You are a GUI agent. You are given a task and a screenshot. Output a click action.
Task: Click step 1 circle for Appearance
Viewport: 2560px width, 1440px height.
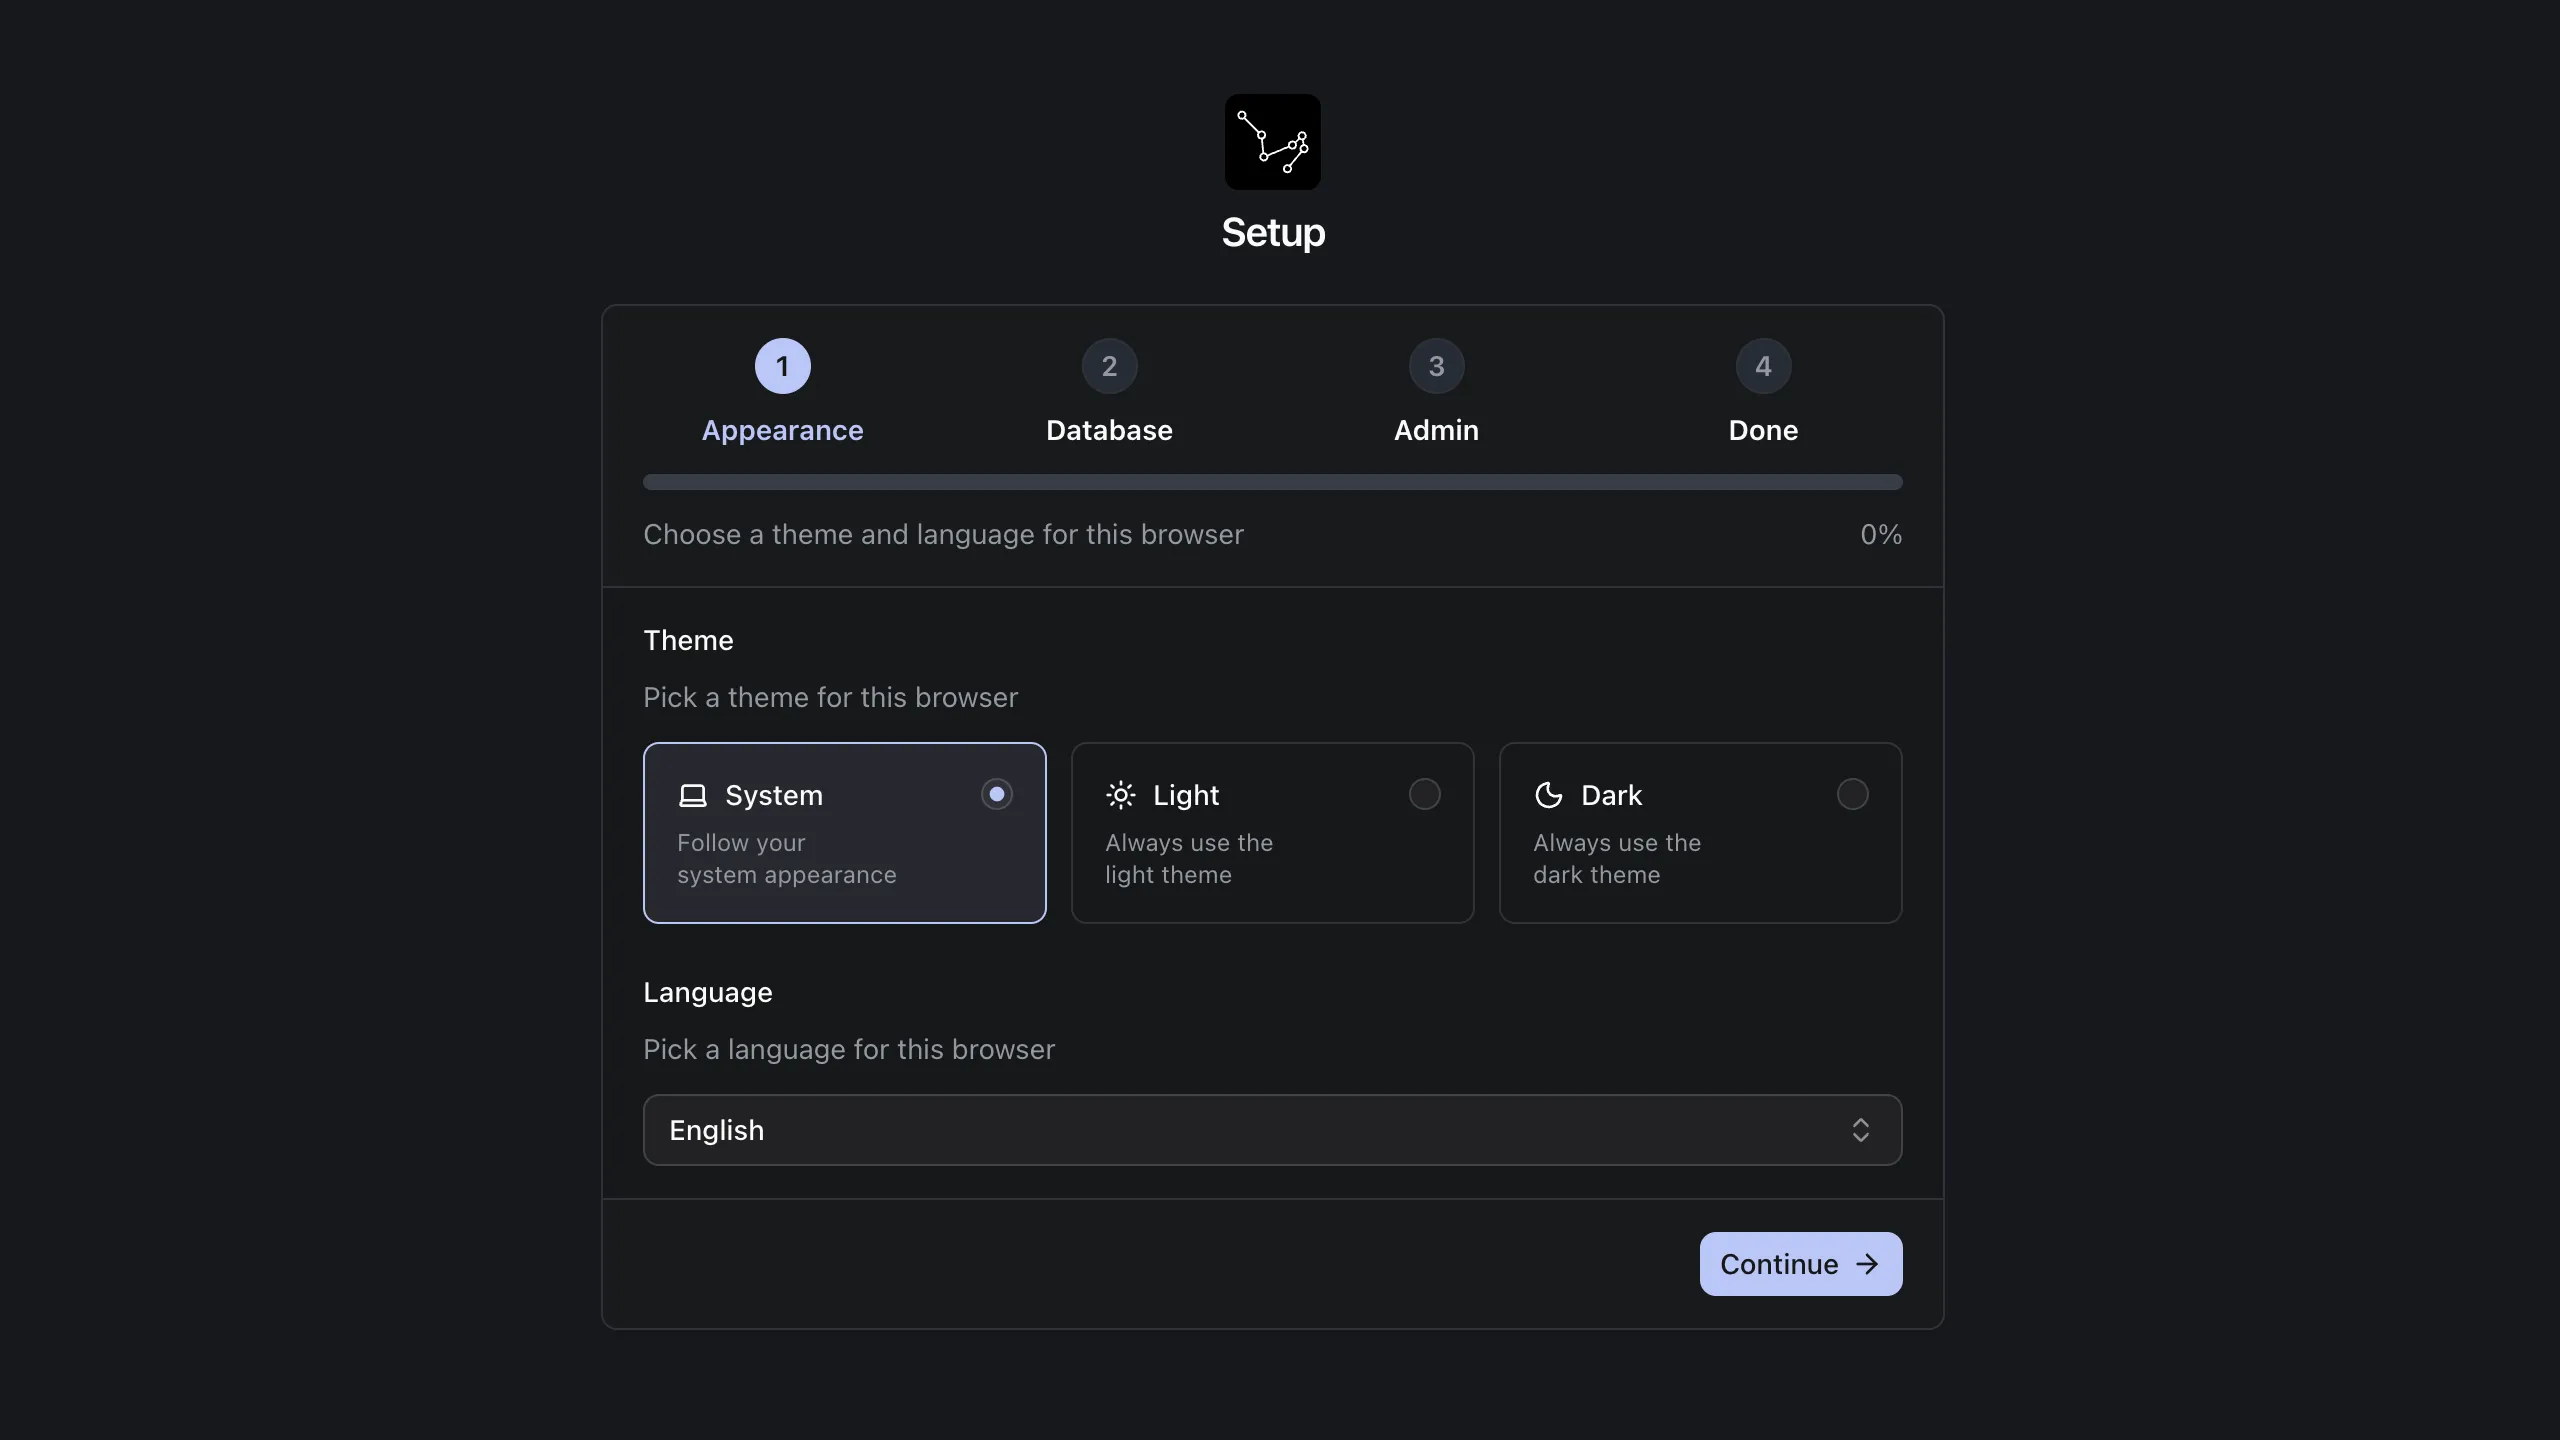tap(782, 366)
